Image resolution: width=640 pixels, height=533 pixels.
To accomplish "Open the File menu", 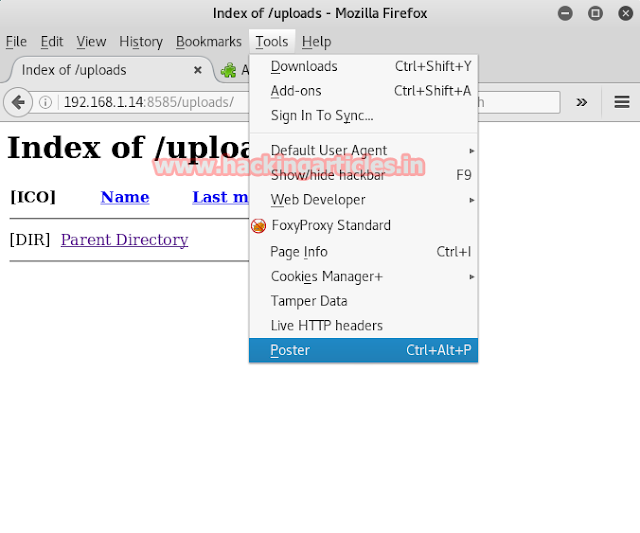I will click(16, 42).
